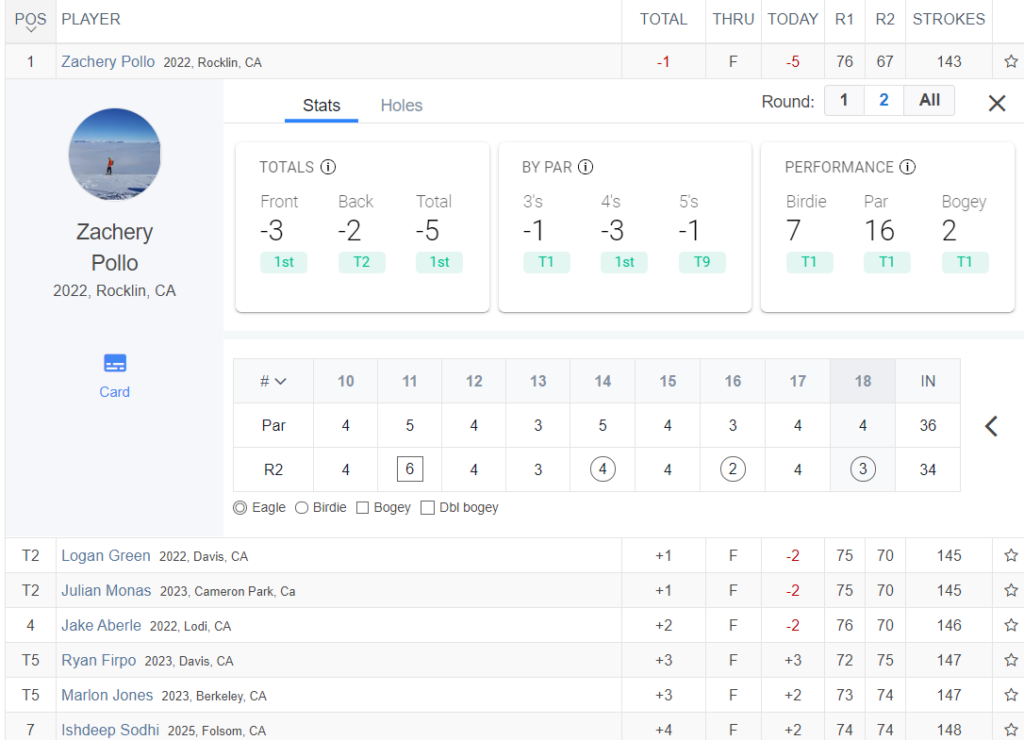Screen dimensions: 1024x740
Task: Star Julian Monas's leaderboard row
Action: 1011,590
